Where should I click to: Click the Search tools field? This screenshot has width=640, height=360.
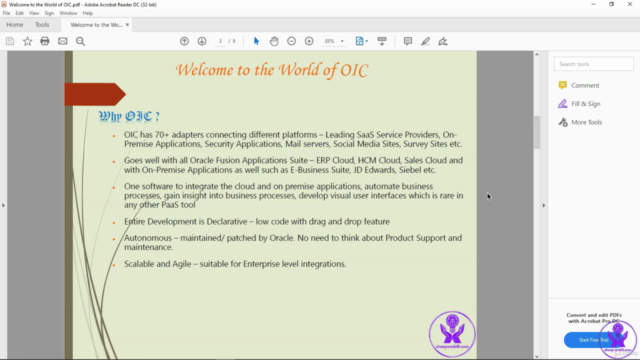[x=593, y=64]
